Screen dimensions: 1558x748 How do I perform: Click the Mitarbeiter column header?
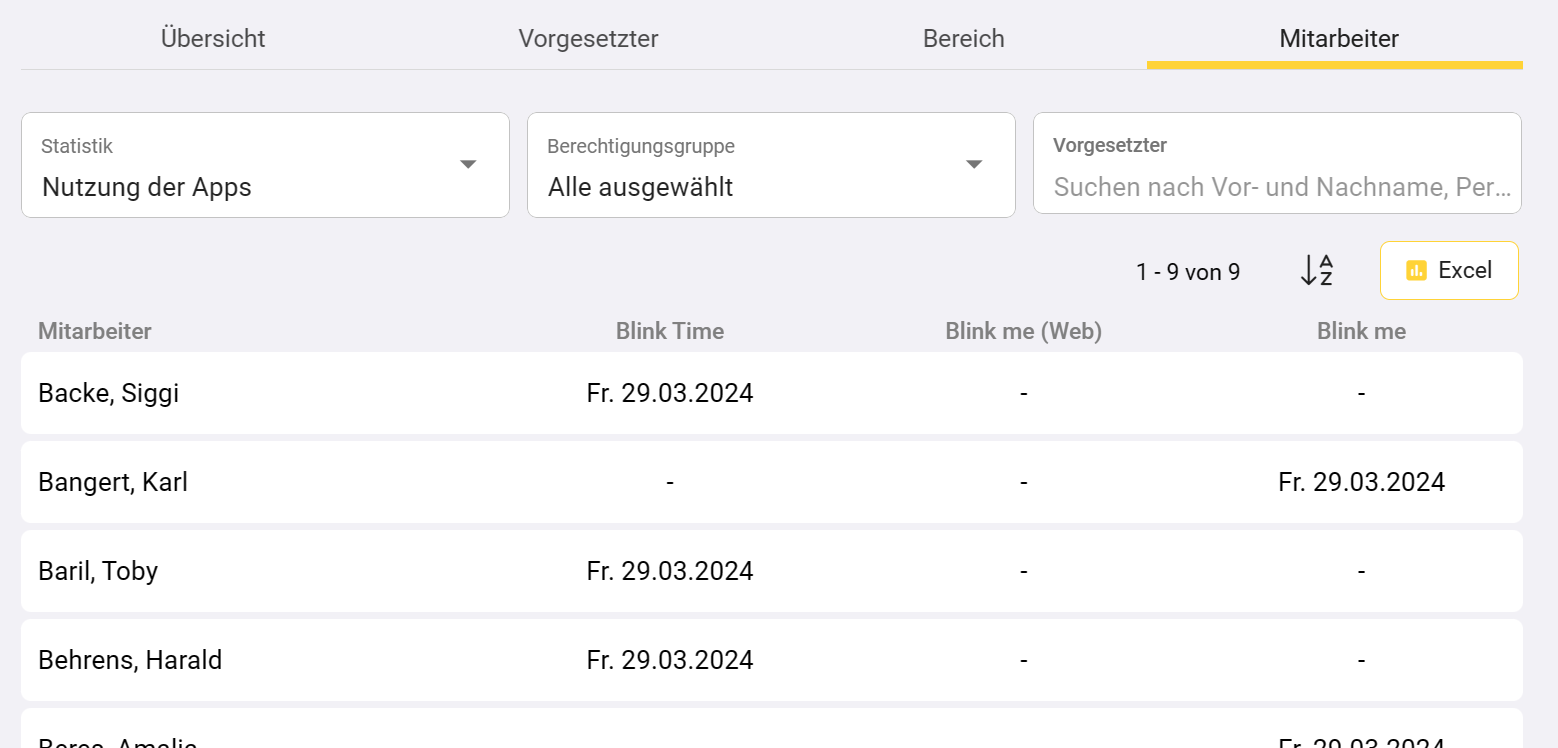95,331
